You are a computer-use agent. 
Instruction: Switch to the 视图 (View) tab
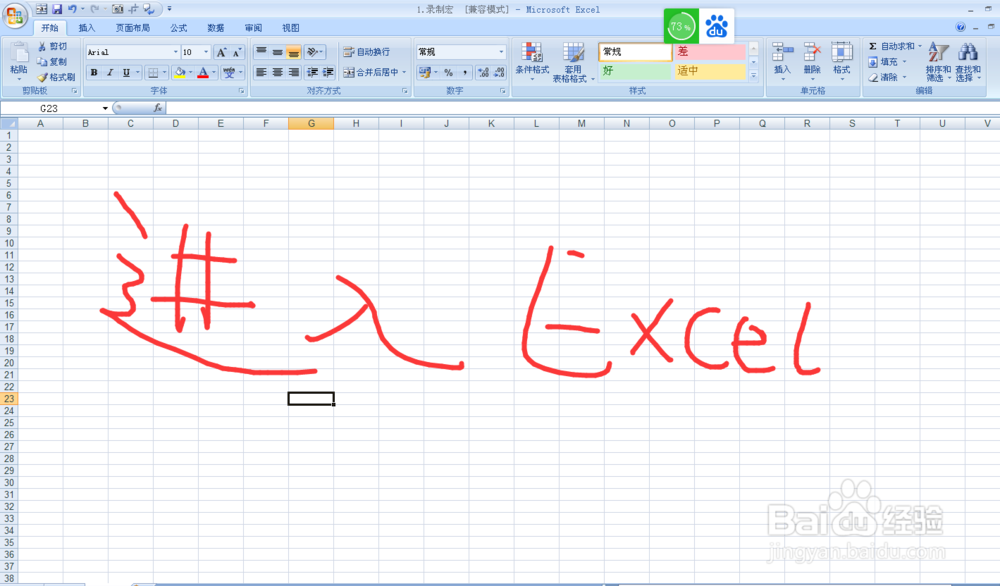pyautogui.click(x=290, y=27)
